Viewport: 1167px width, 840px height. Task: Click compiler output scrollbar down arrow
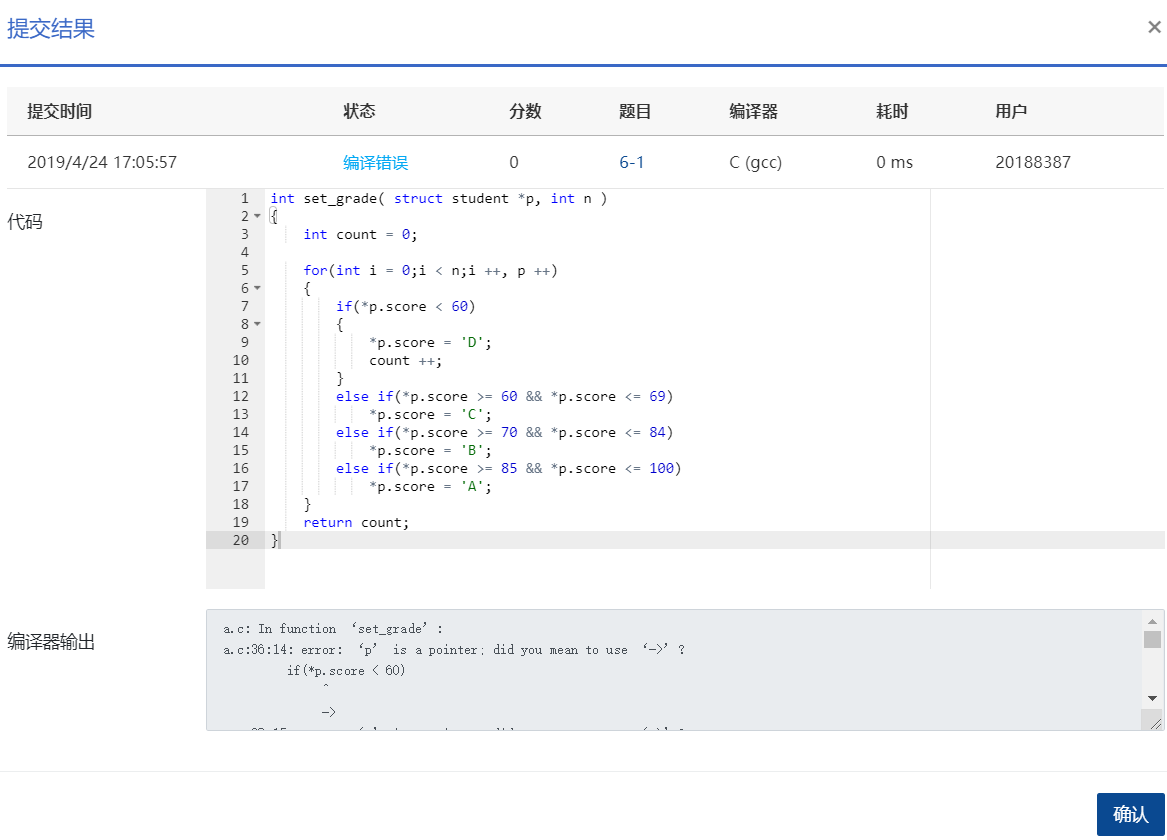pyautogui.click(x=1152, y=698)
